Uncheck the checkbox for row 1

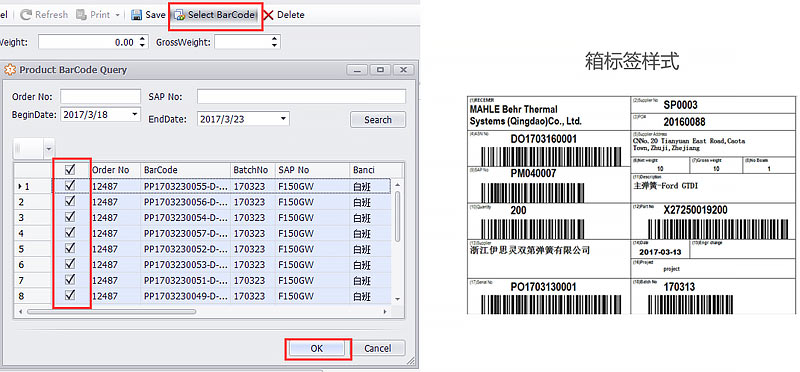[70, 186]
